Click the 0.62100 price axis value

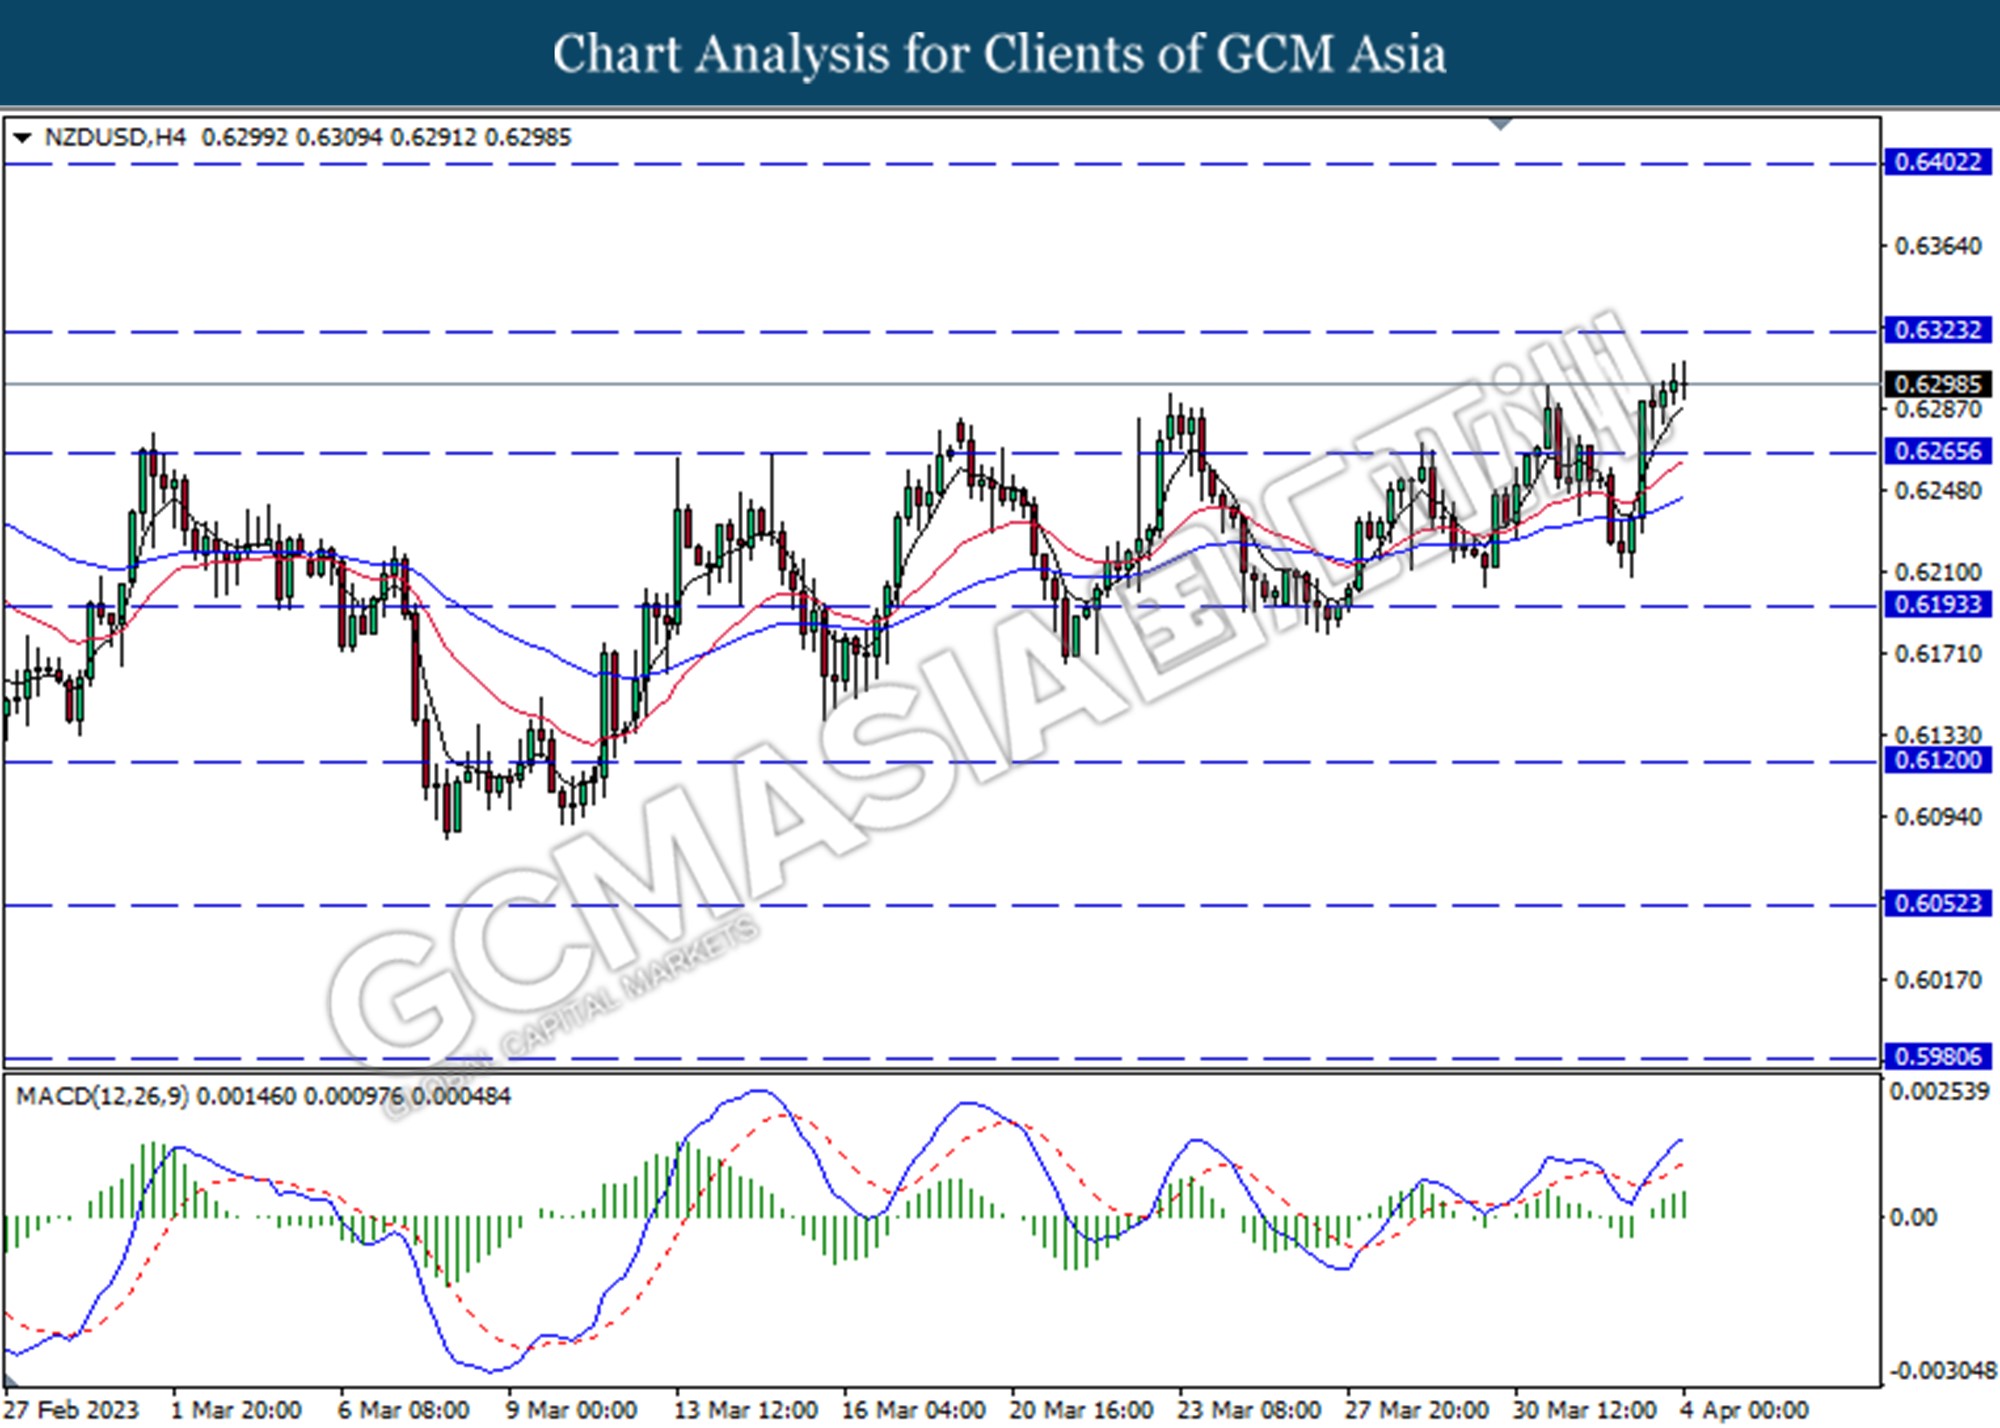[x=1938, y=573]
